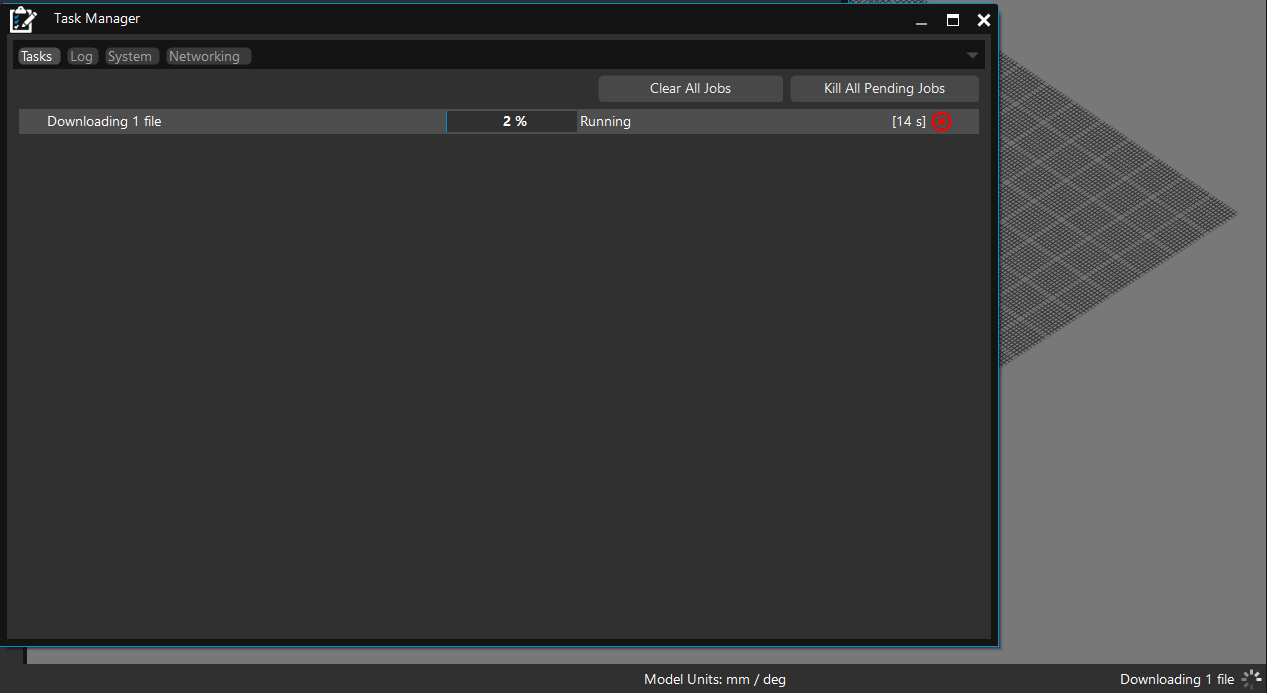Image resolution: width=1267 pixels, height=693 pixels.
Task: Open the Log tab
Action: click(81, 57)
